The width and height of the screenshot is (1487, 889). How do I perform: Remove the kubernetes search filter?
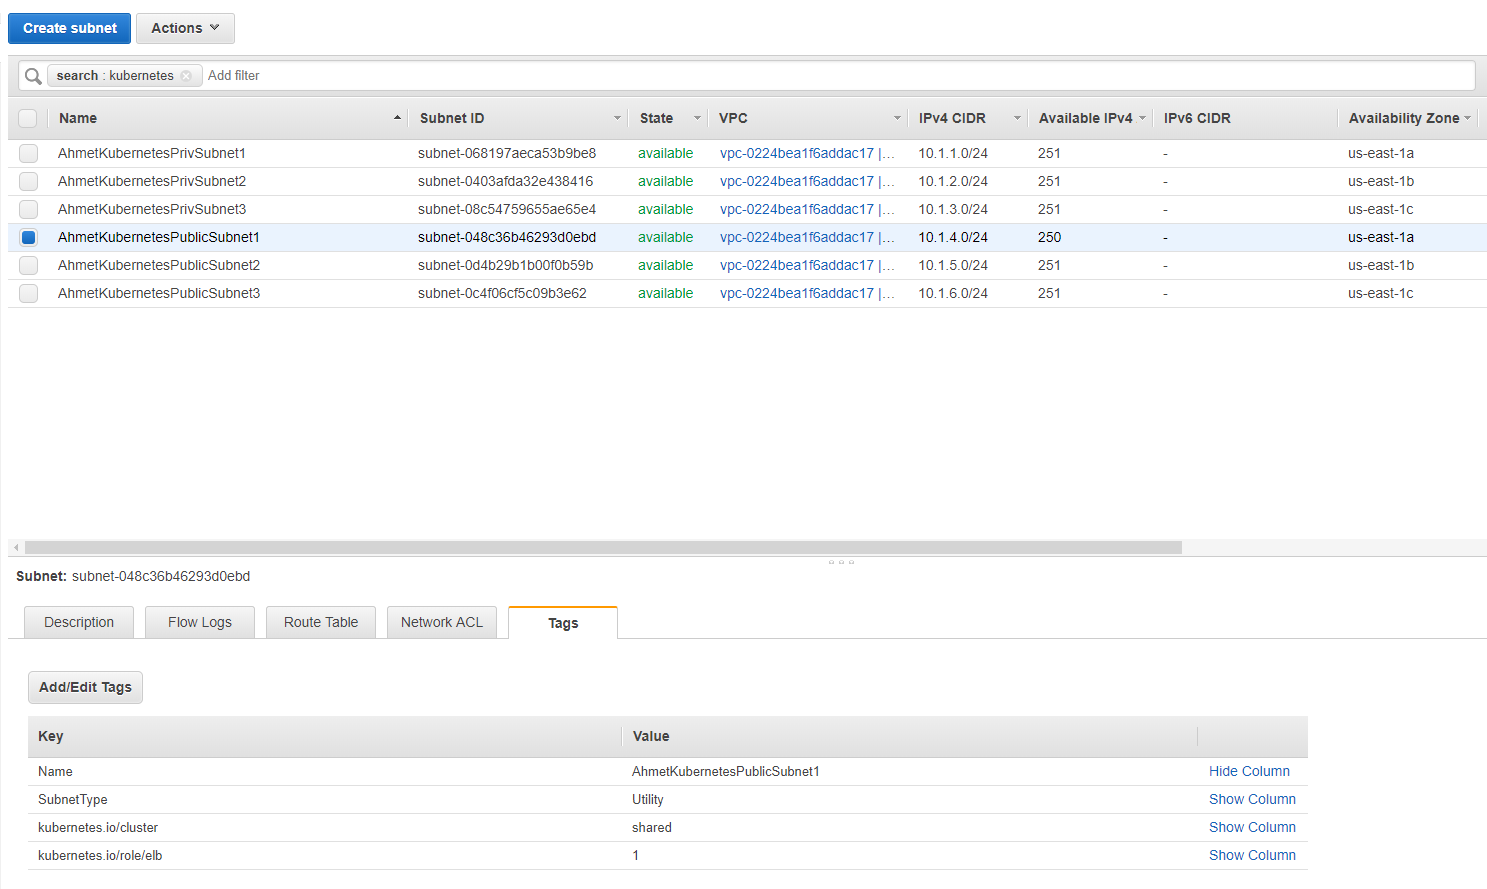click(186, 75)
